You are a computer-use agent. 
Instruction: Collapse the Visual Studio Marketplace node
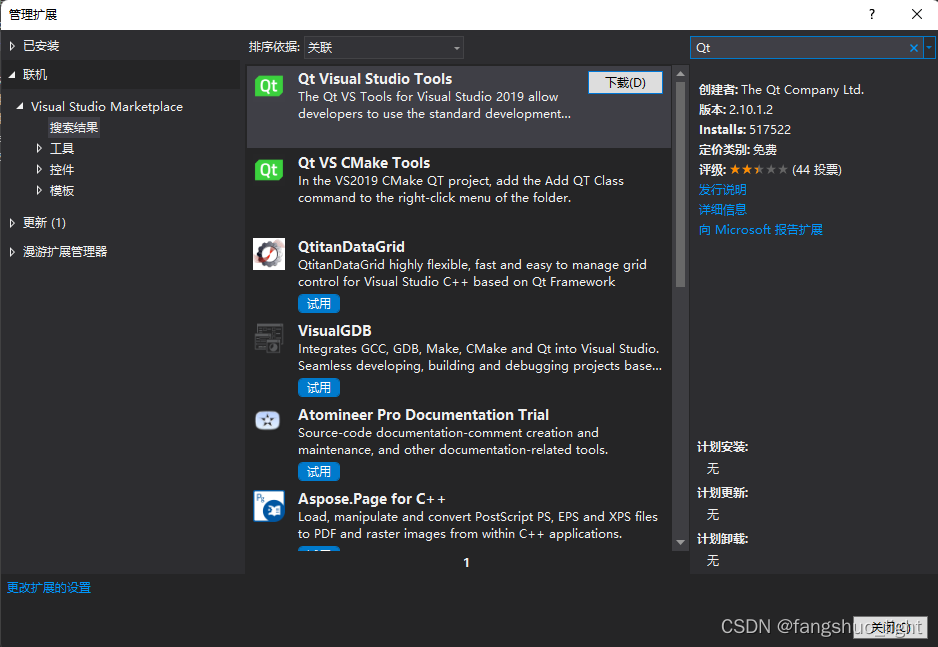(20, 106)
